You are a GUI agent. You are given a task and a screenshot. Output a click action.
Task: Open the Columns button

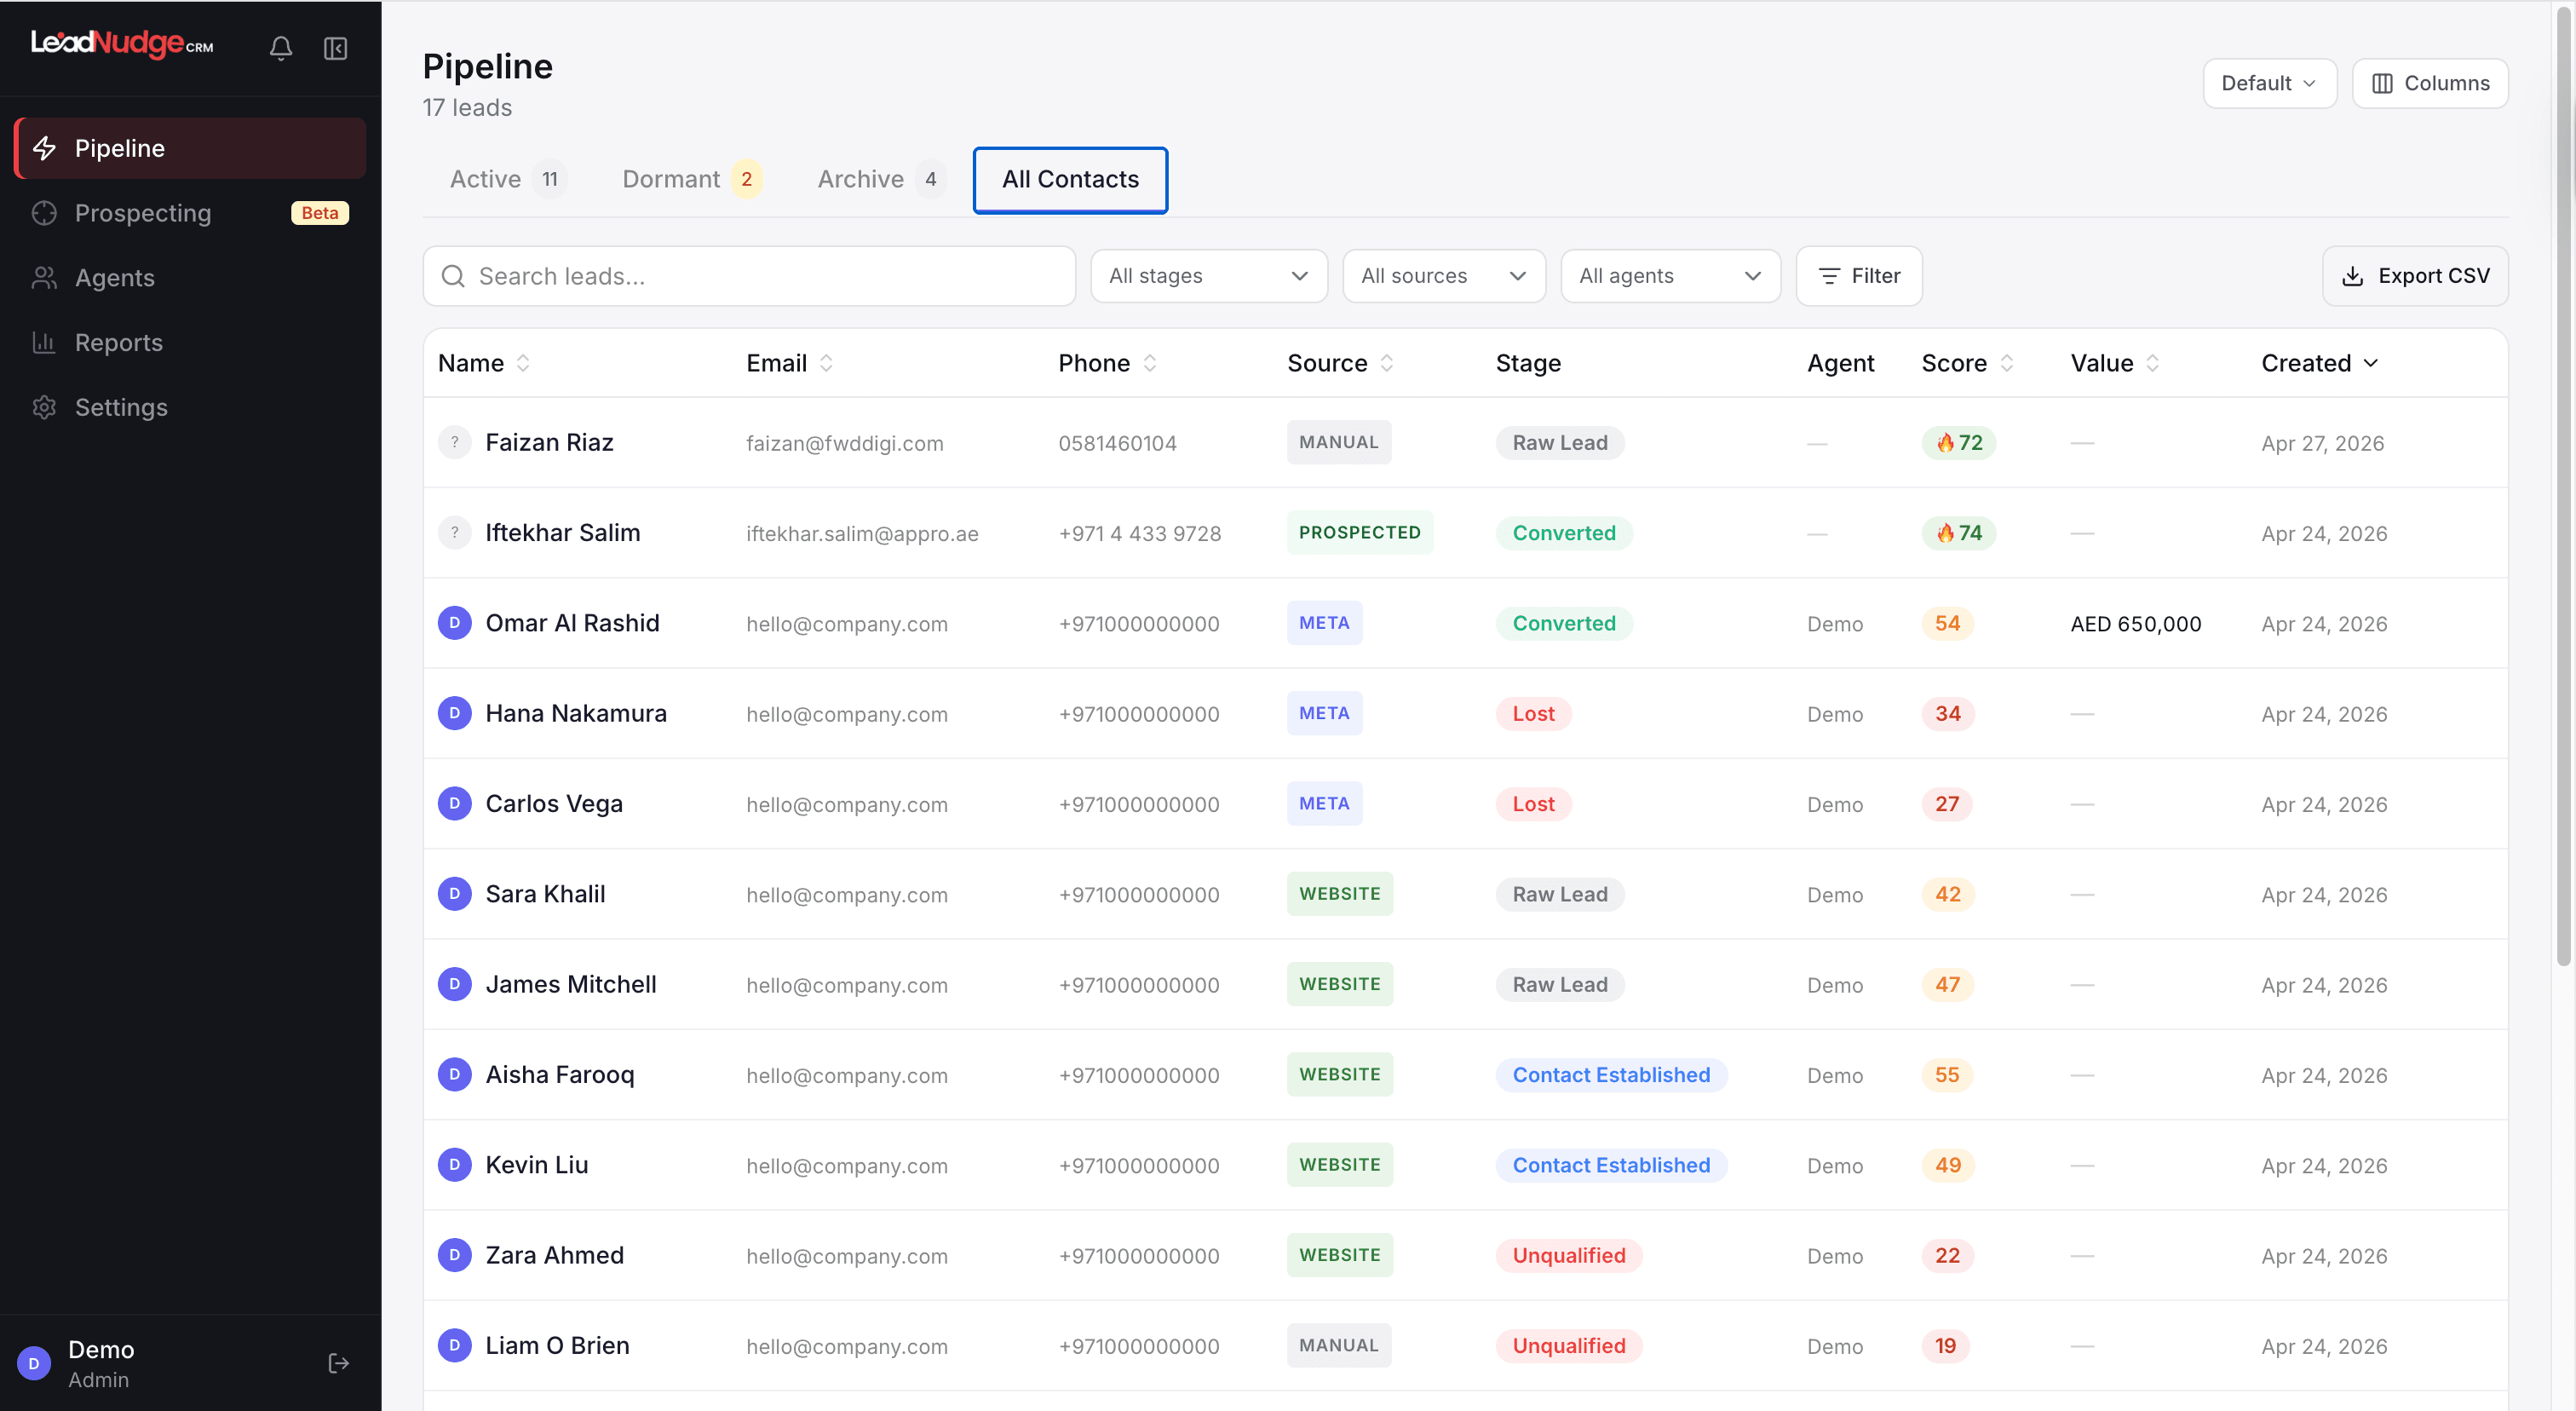(2430, 83)
